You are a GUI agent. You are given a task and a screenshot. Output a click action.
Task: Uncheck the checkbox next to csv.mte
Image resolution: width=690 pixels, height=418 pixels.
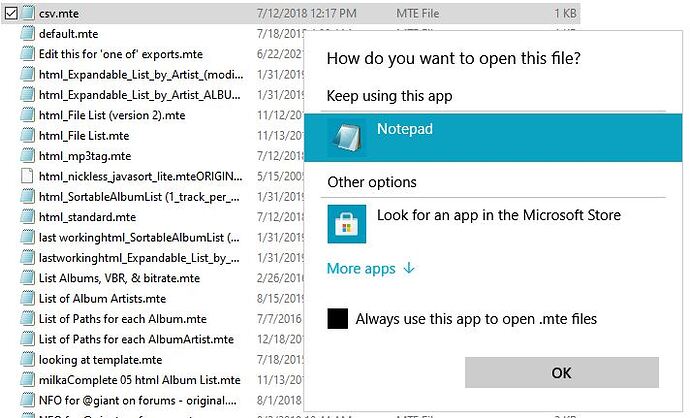pos(11,13)
